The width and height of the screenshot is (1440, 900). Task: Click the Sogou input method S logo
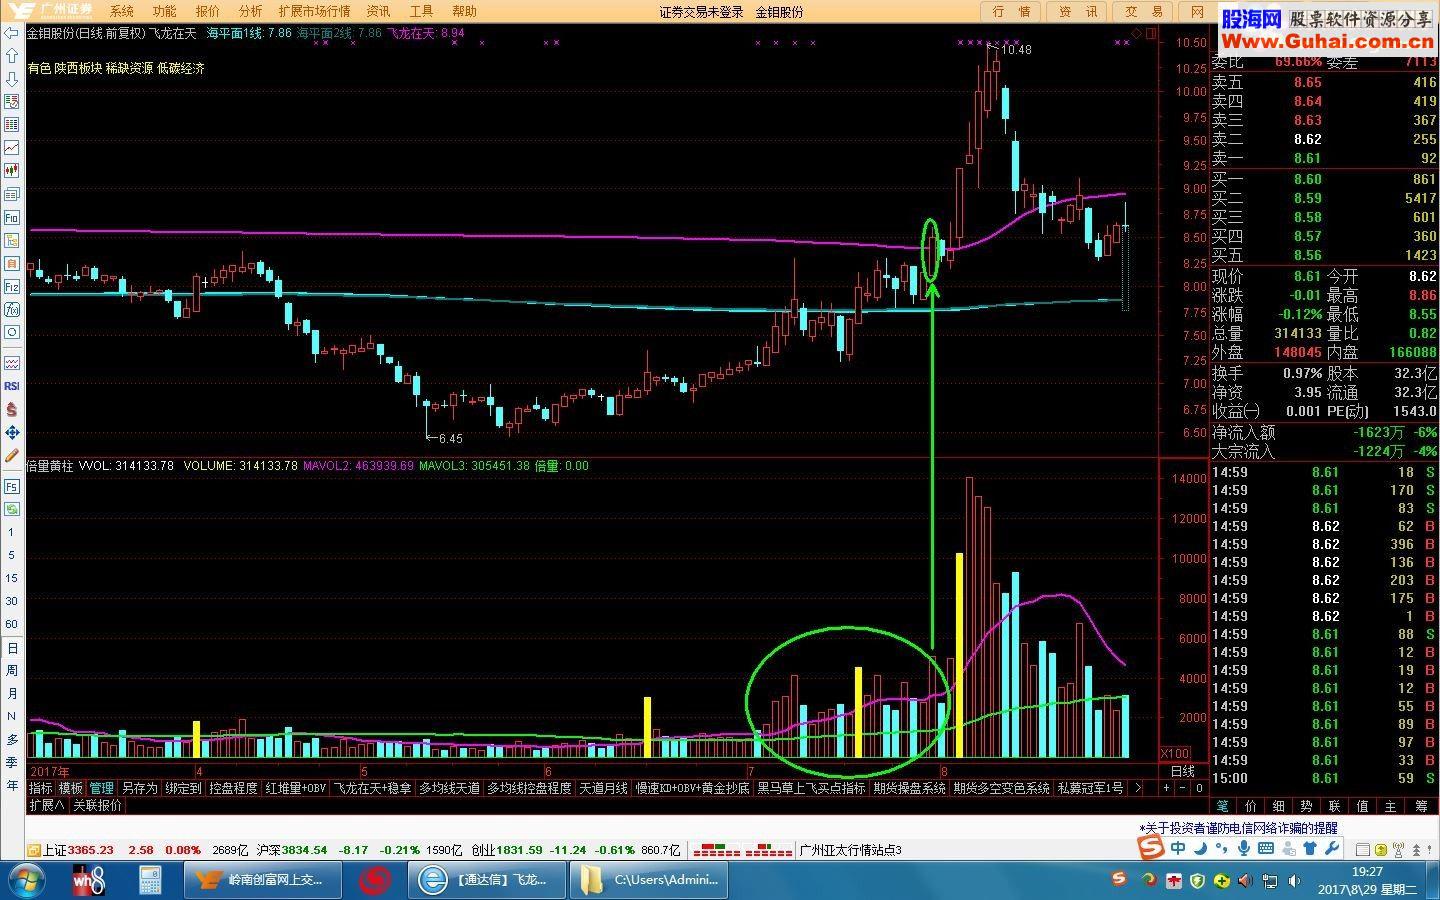[1151, 848]
